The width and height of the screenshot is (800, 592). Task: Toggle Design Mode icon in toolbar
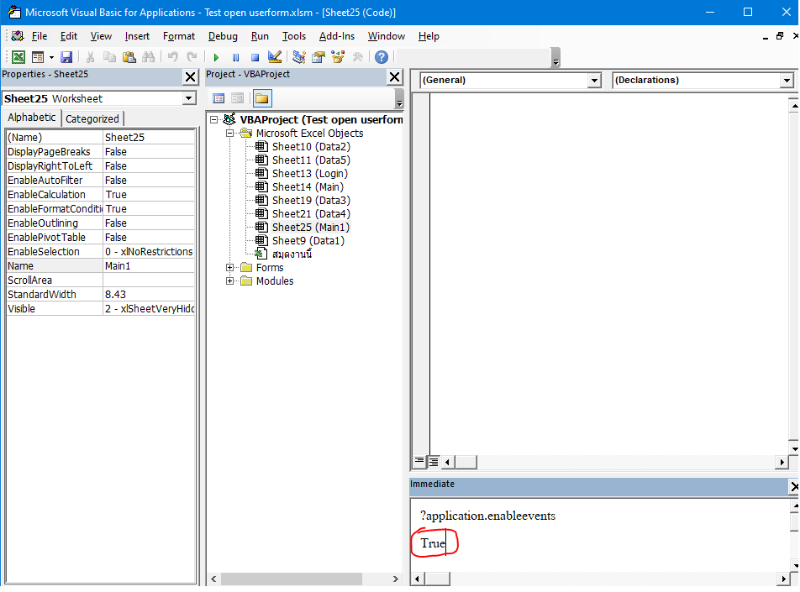pos(274,58)
